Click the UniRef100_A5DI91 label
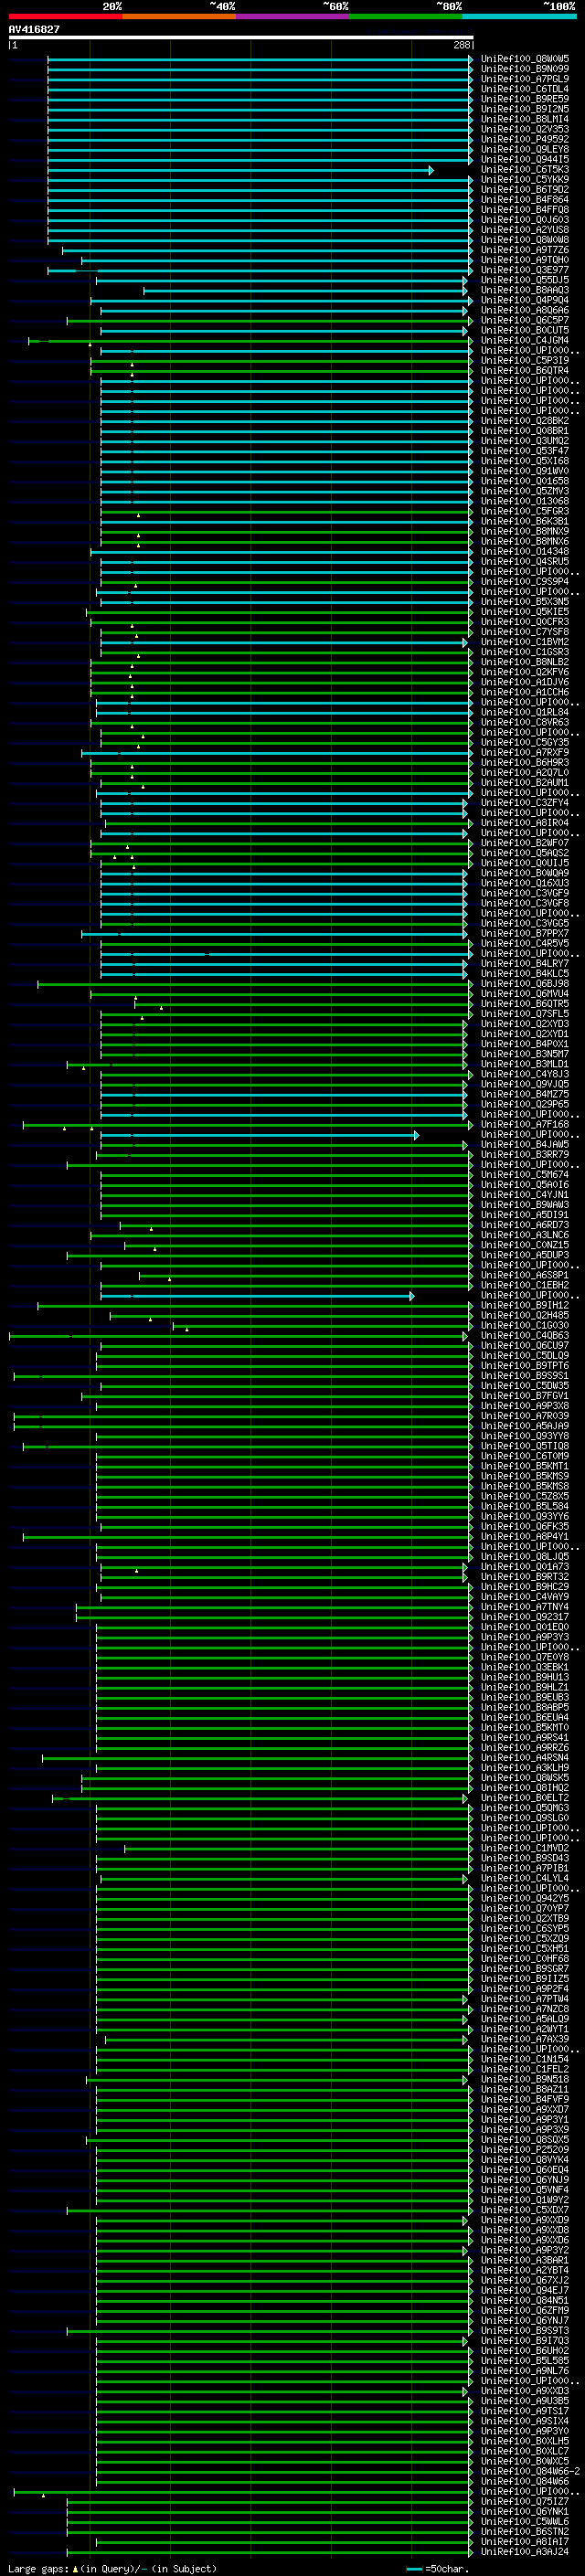Image resolution: width=585 pixels, height=2576 pixels. point(525,1215)
